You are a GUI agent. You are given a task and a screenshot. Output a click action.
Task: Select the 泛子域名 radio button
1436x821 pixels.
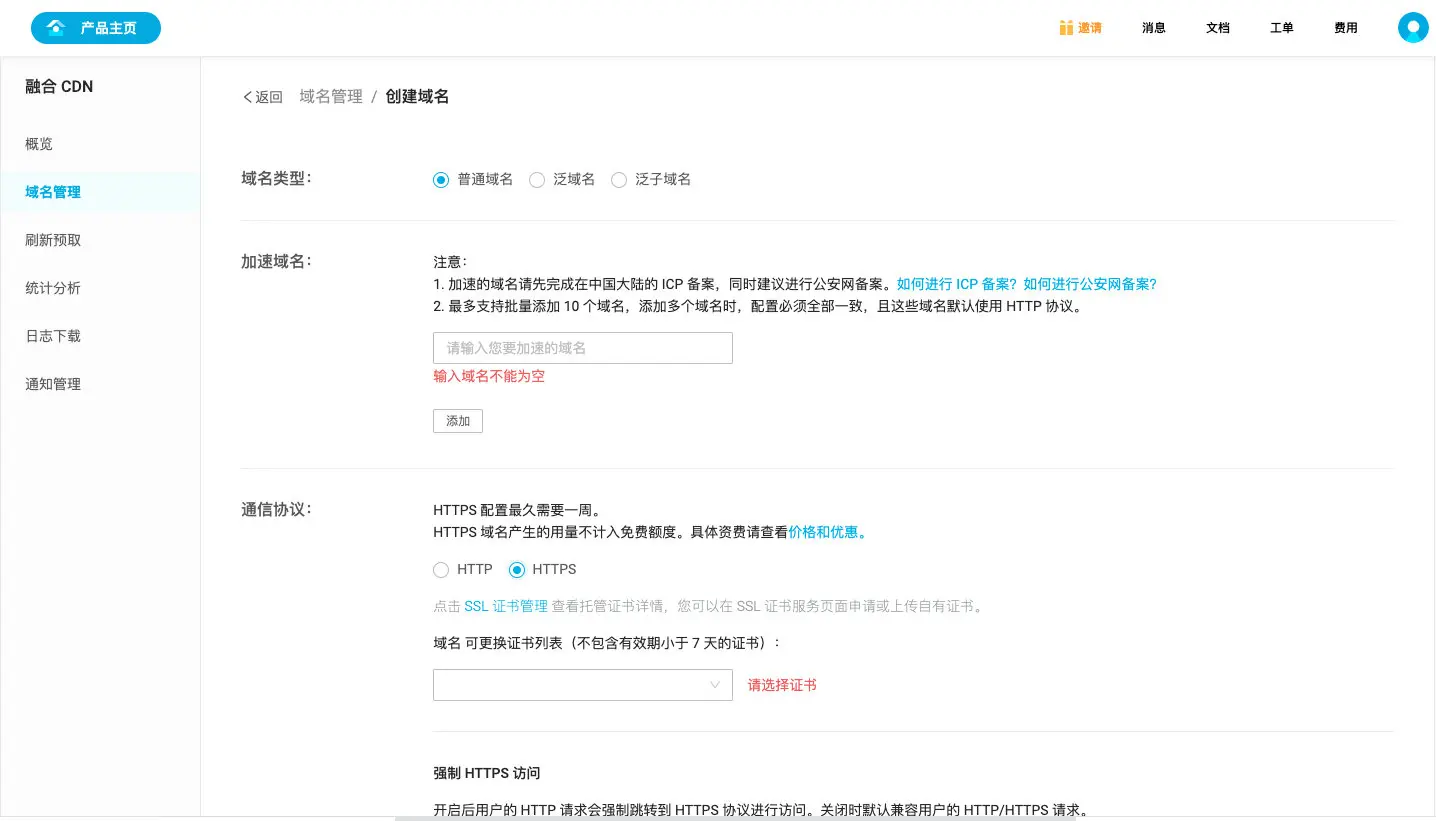pos(619,180)
